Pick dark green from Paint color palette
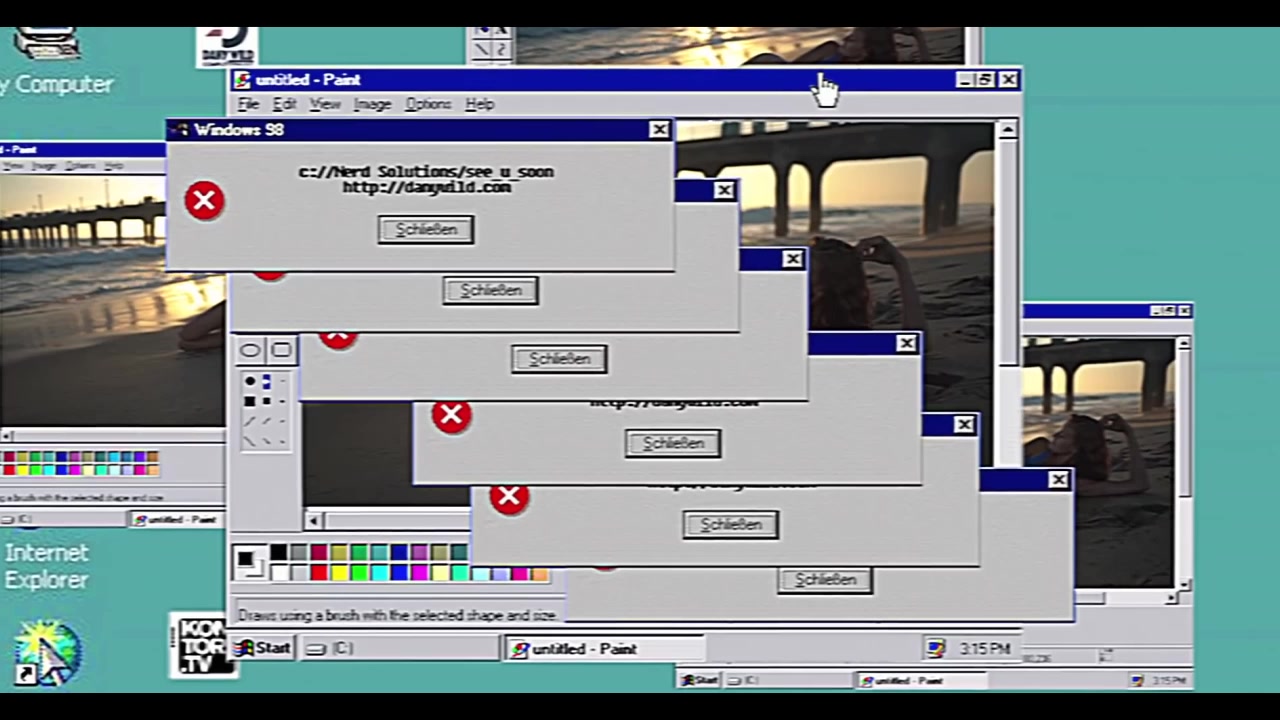 click(x=359, y=553)
